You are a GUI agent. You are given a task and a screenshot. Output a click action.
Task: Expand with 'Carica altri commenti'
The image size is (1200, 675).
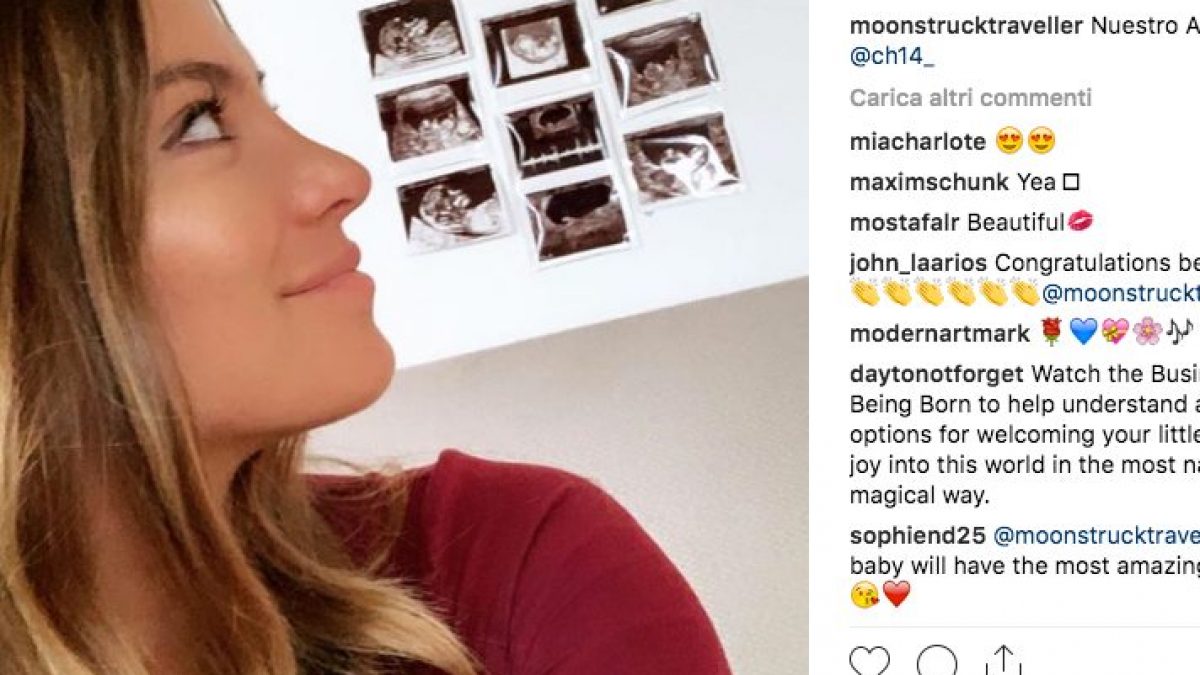tap(970, 98)
